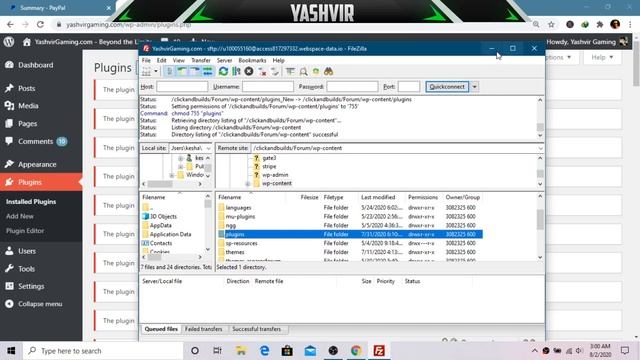Viewport: 640px width, 360px height.
Task: Expand the wp-content remote tree node
Action: [x=247, y=184]
